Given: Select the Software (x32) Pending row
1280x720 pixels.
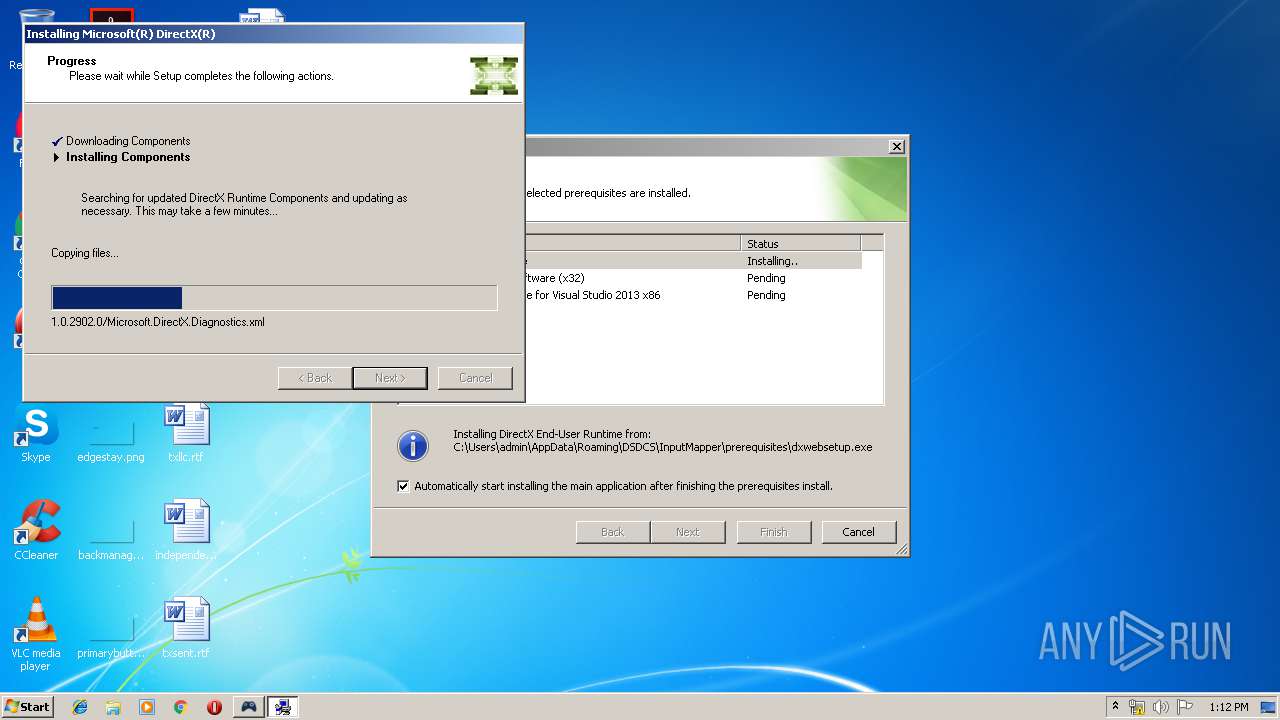Looking at the screenshot, I should pos(692,278).
